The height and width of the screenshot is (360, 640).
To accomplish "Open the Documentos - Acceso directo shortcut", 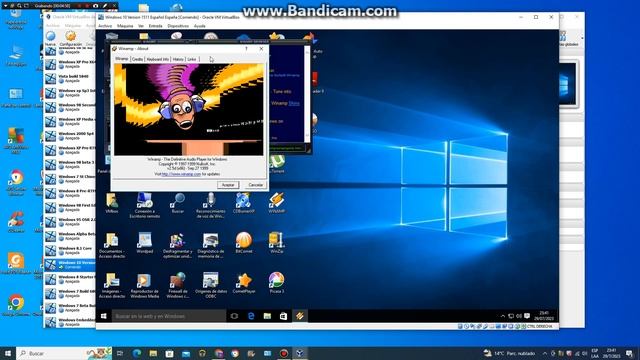I will (x=111, y=245).
